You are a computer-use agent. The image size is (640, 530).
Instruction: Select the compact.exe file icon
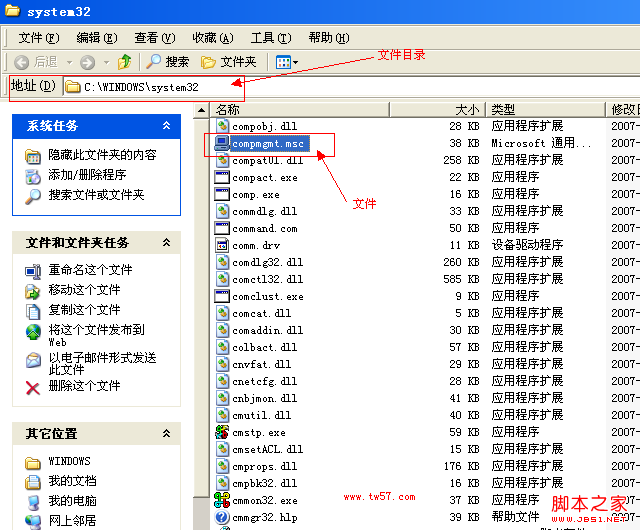tap(222, 177)
